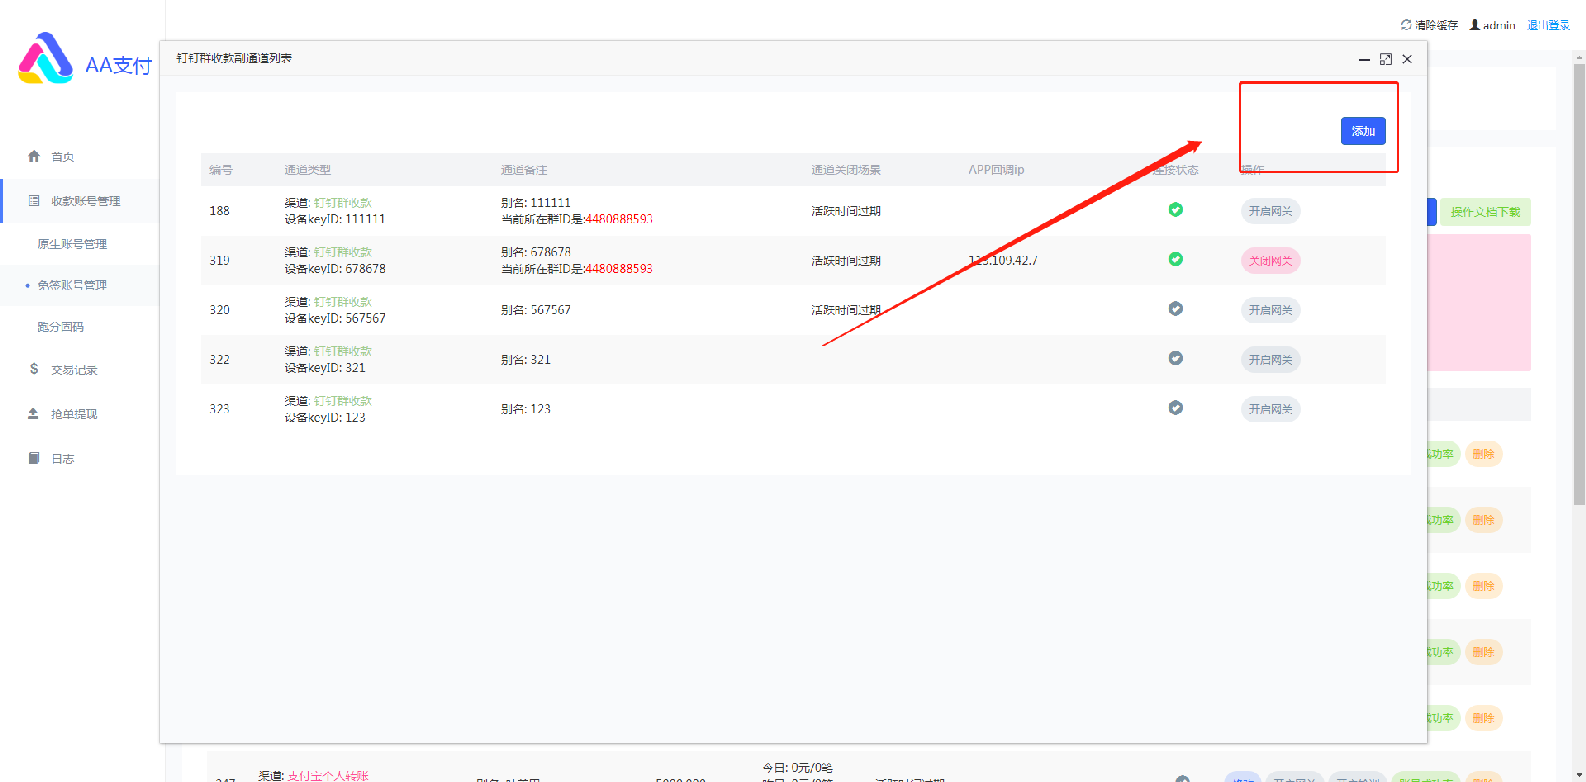Click green connection status icon for row 188

(1176, 210)
